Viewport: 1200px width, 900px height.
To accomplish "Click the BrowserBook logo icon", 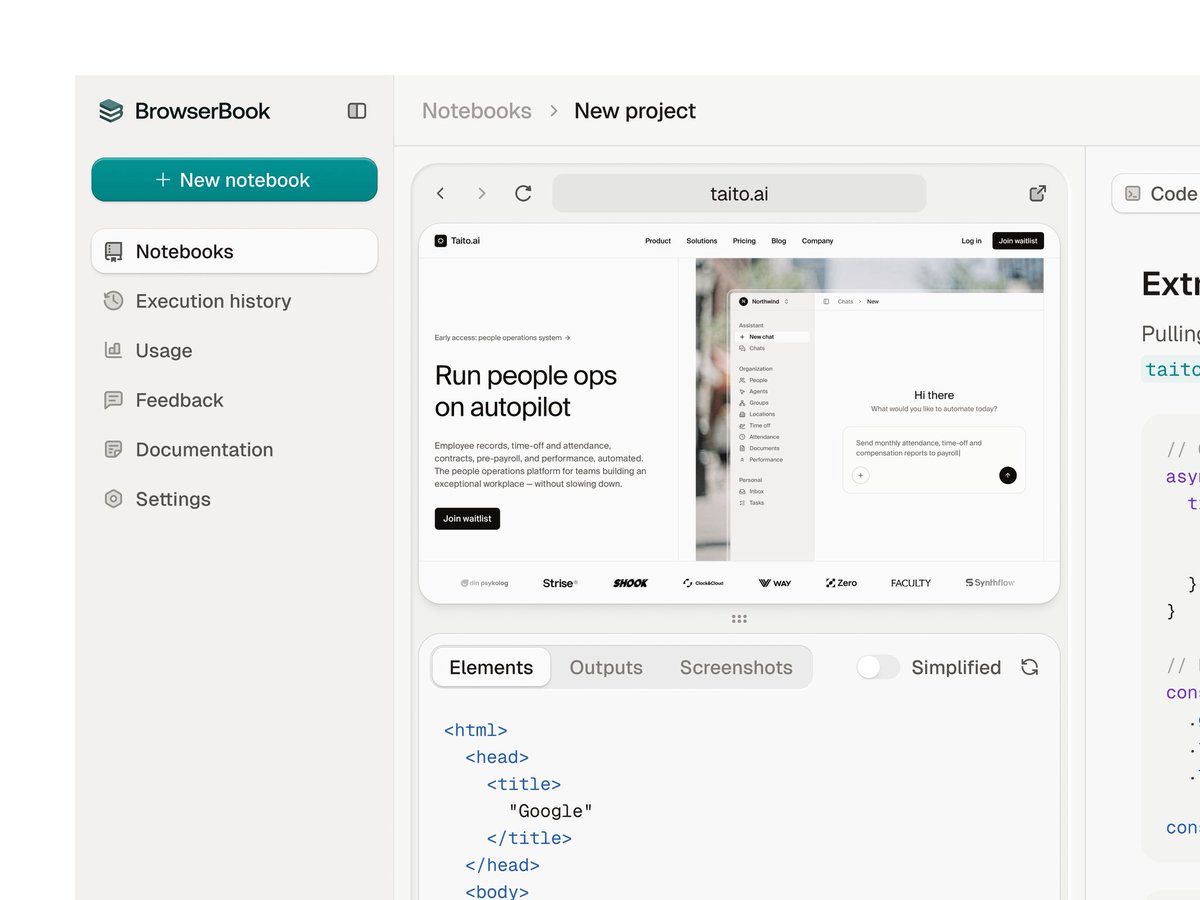I will (111, 111).
